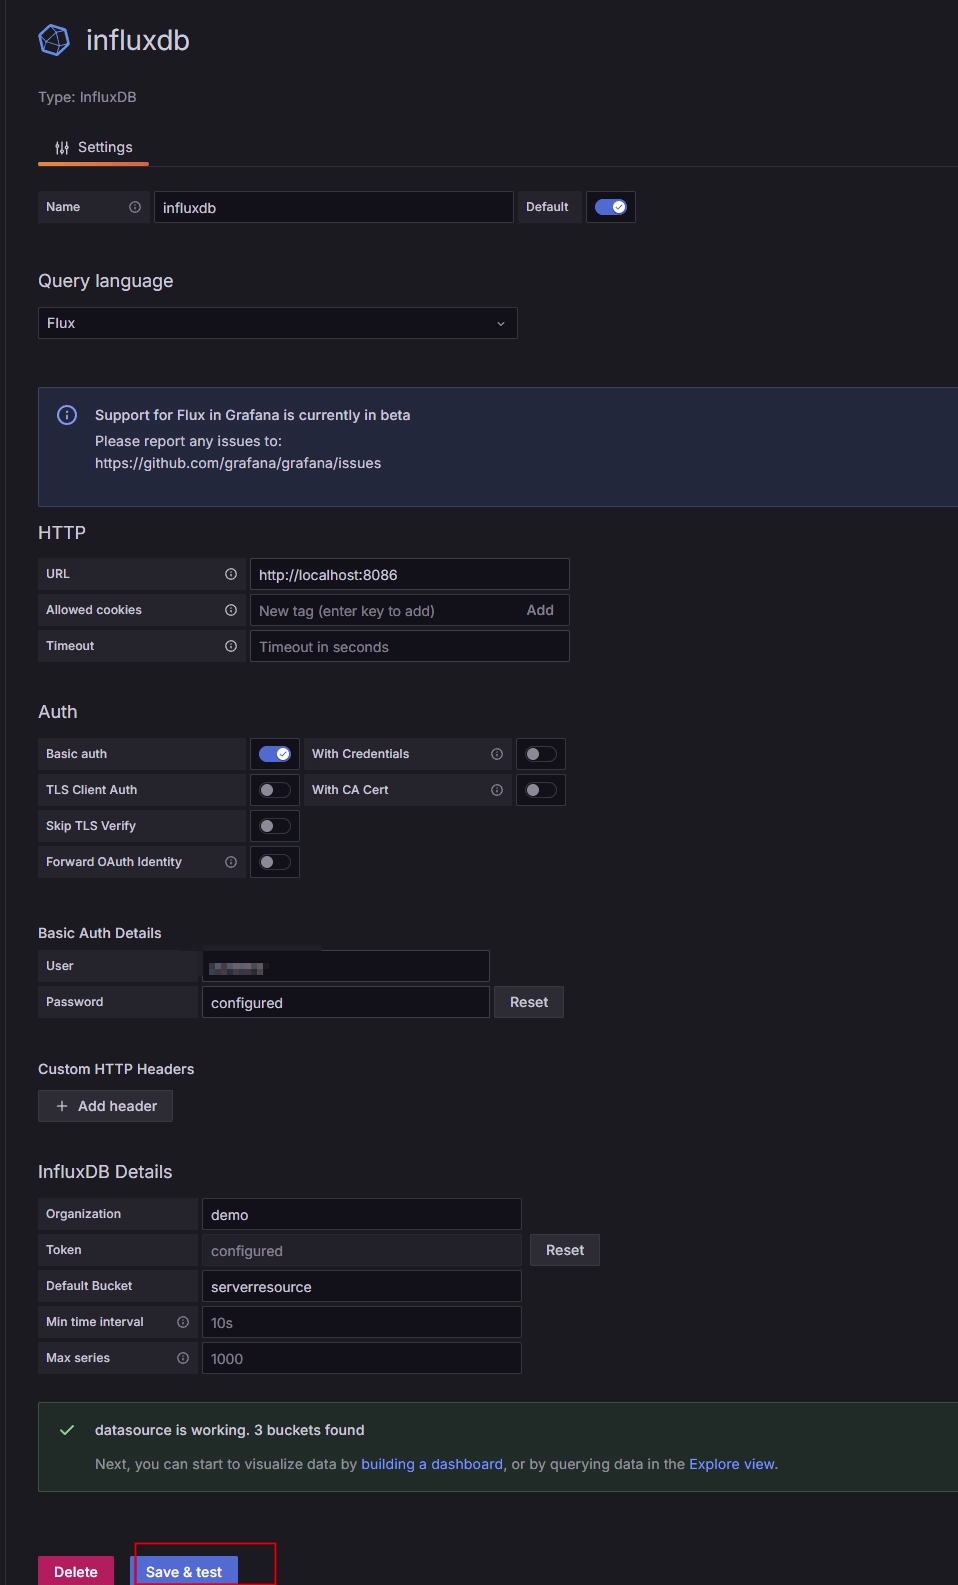This screenshot has height=1585, width=958.
Task: Reset the Basic Auth password
Action: pos(529,1002)
